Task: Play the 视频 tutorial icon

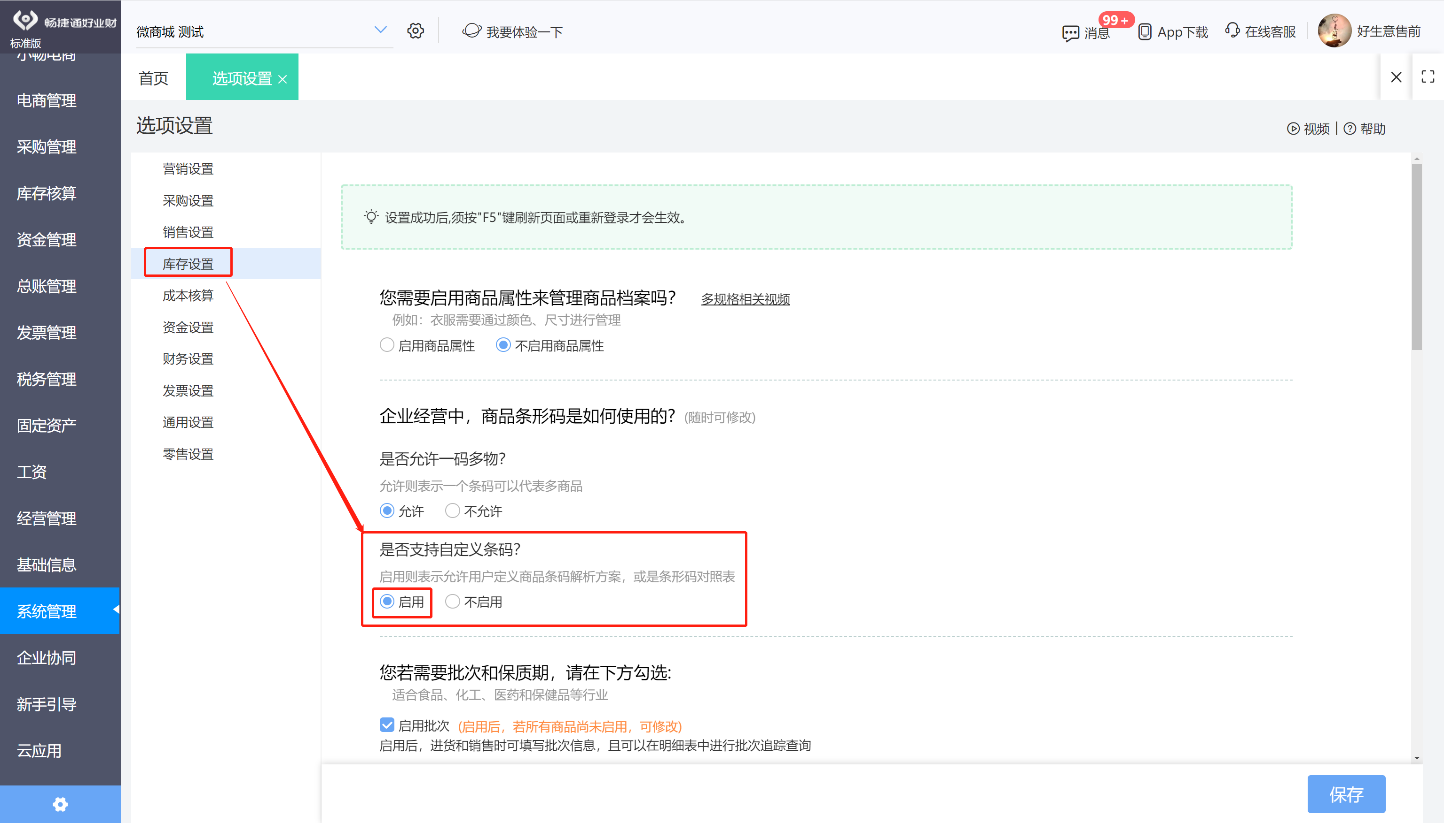Action: point(1293,129)
